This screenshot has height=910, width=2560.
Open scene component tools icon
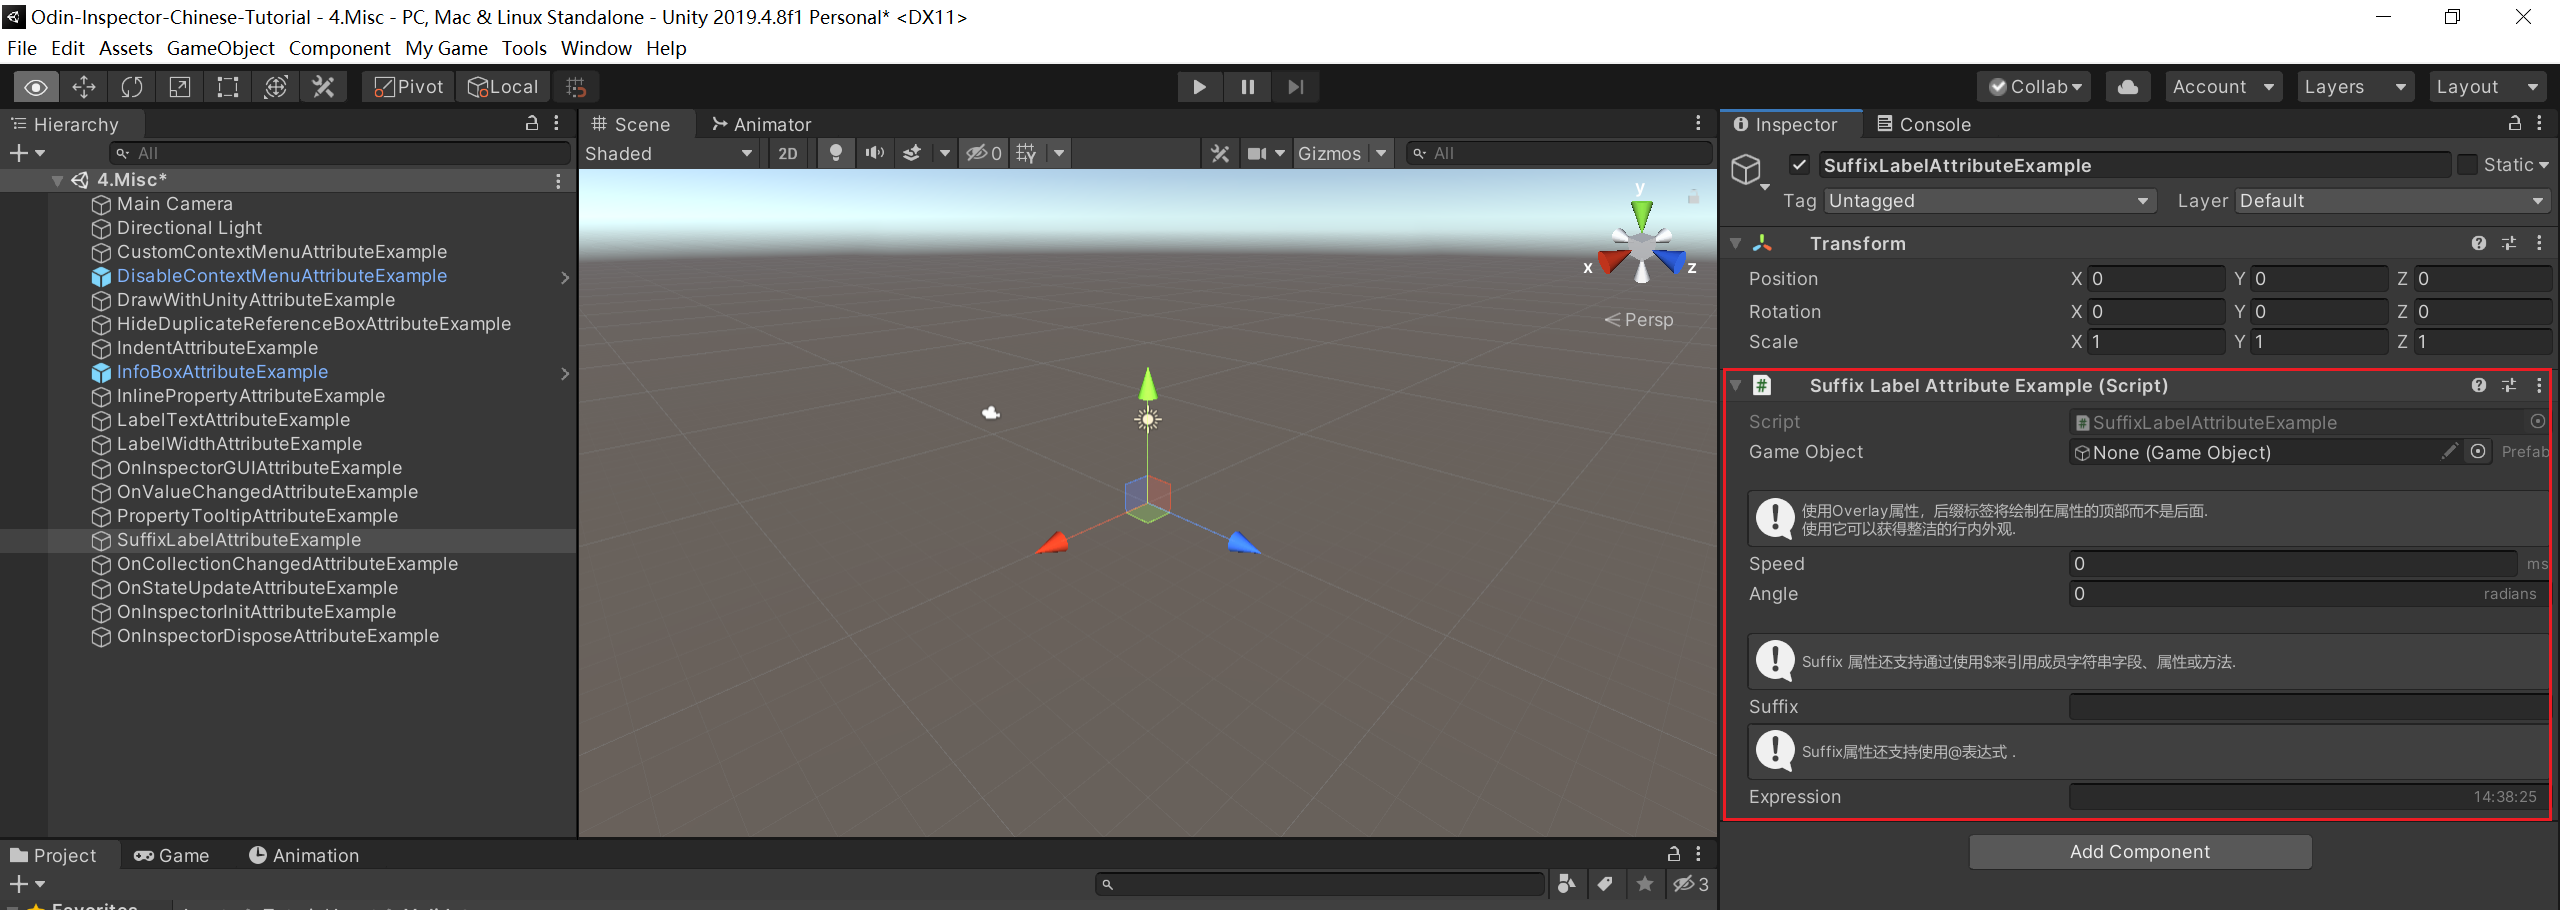1219,153
